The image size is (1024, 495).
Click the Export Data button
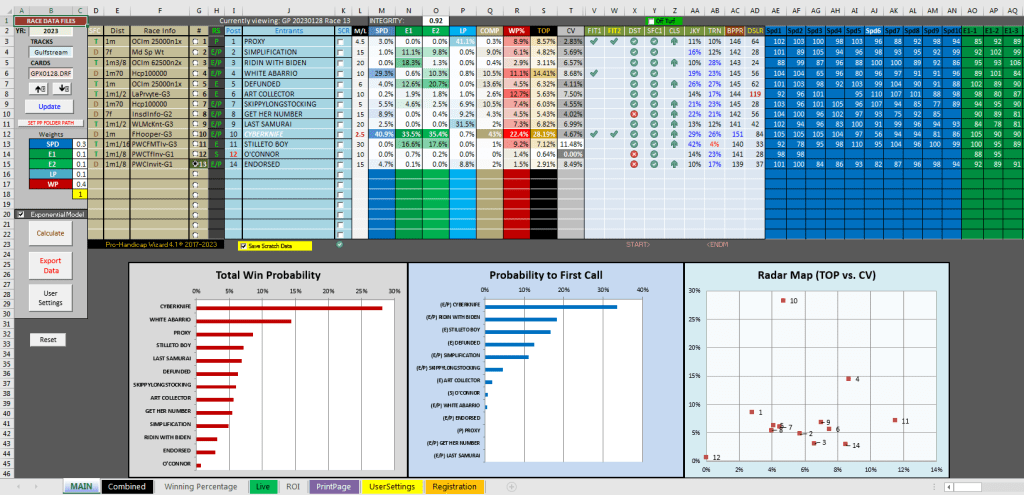tap(50, 266)
